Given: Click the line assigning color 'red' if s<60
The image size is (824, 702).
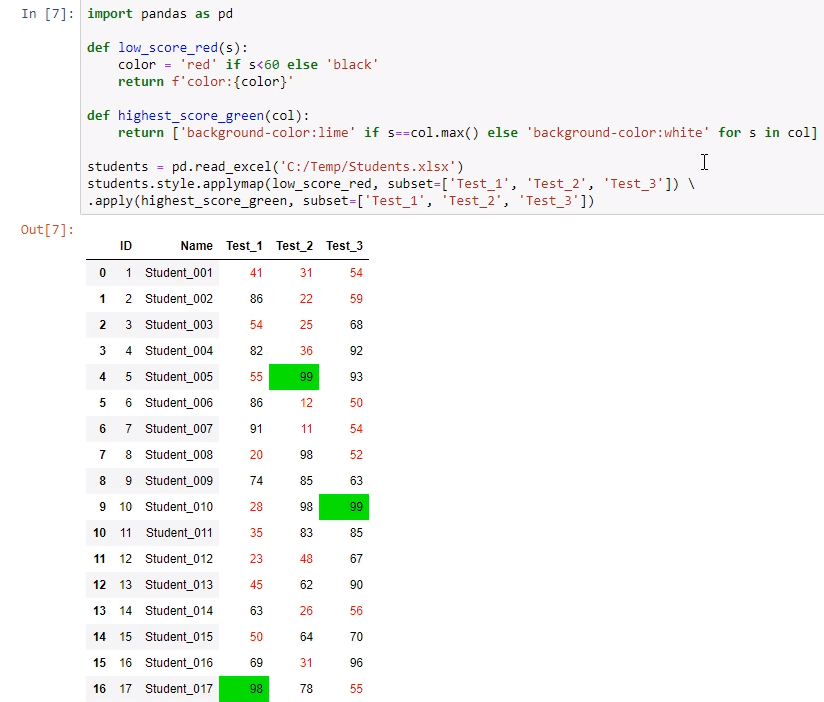Looking at the screenshot, I should click(x=248, y=65).
